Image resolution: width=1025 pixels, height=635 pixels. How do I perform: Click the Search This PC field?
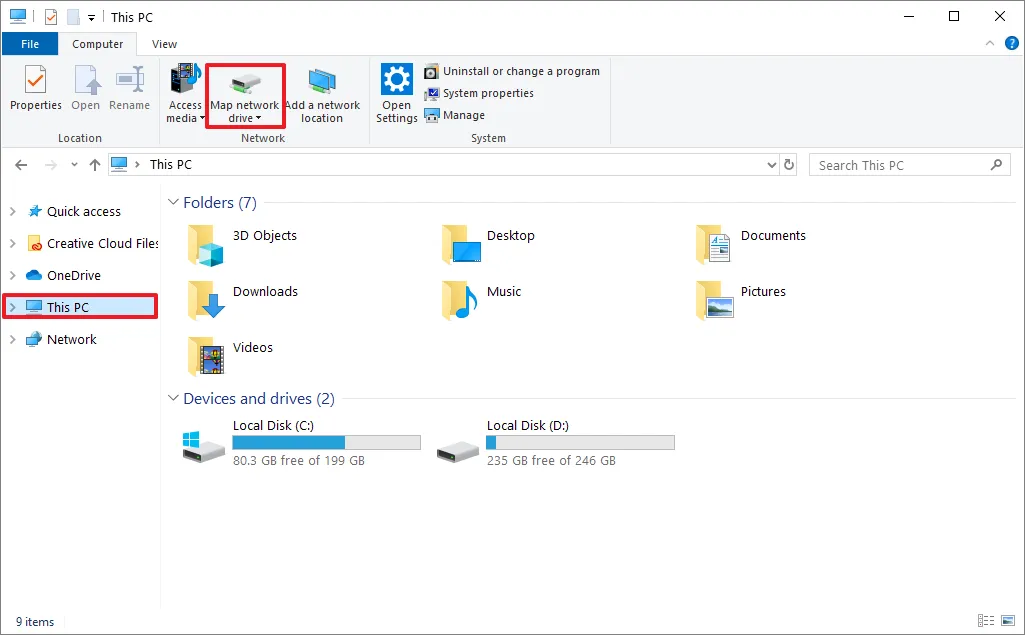[900, 165]
